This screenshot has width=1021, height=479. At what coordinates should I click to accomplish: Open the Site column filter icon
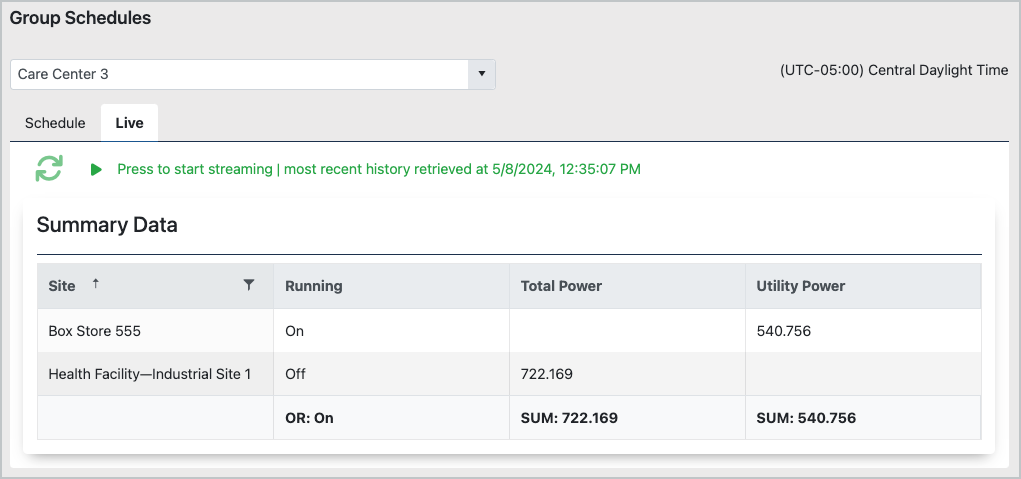(x=249, y=285)
